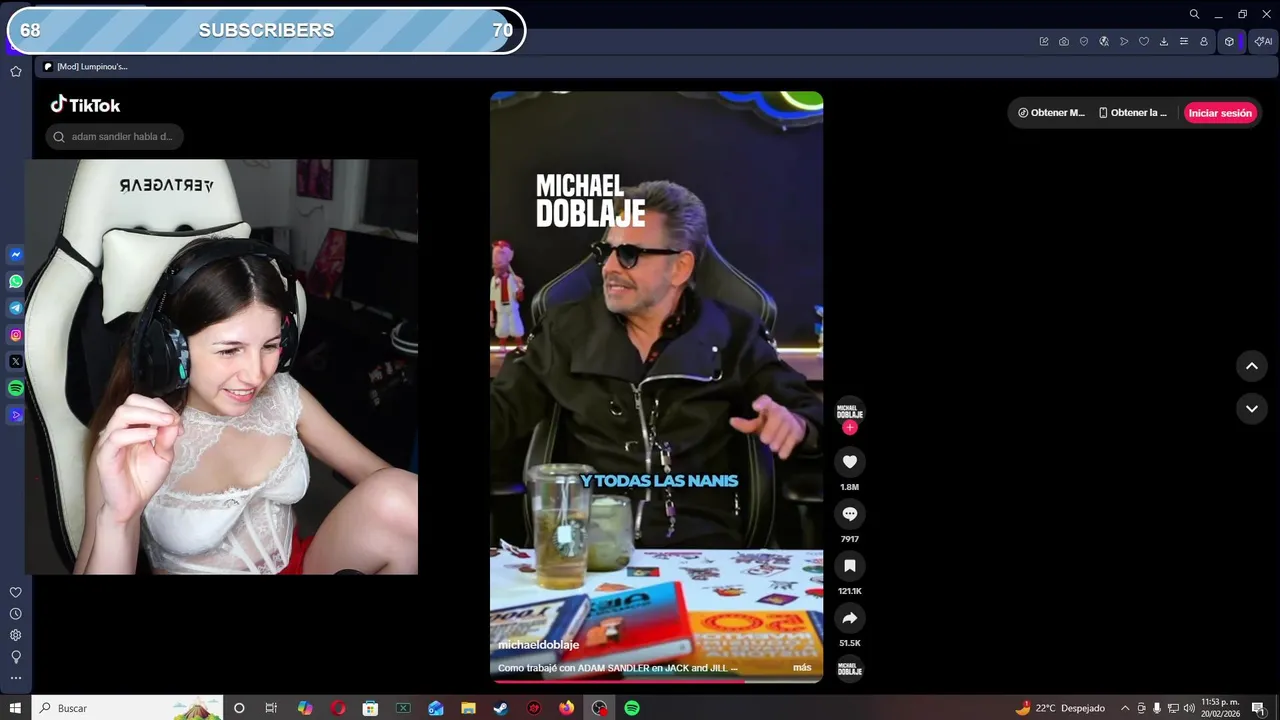
Task: Open Microsoft Store from the taskbar
Action: point(370,708)
